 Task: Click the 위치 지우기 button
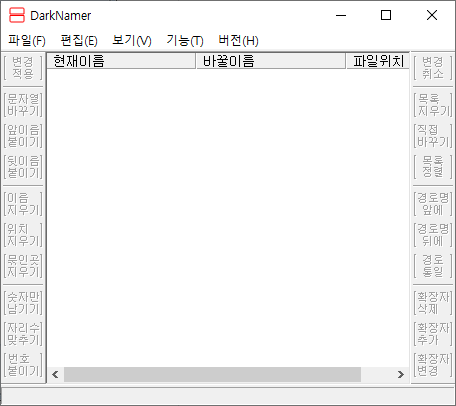coord(23,235)
